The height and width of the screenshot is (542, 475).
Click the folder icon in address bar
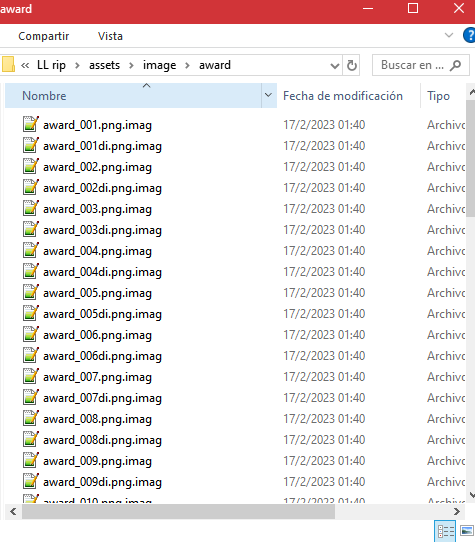click(x=8, y=65)
